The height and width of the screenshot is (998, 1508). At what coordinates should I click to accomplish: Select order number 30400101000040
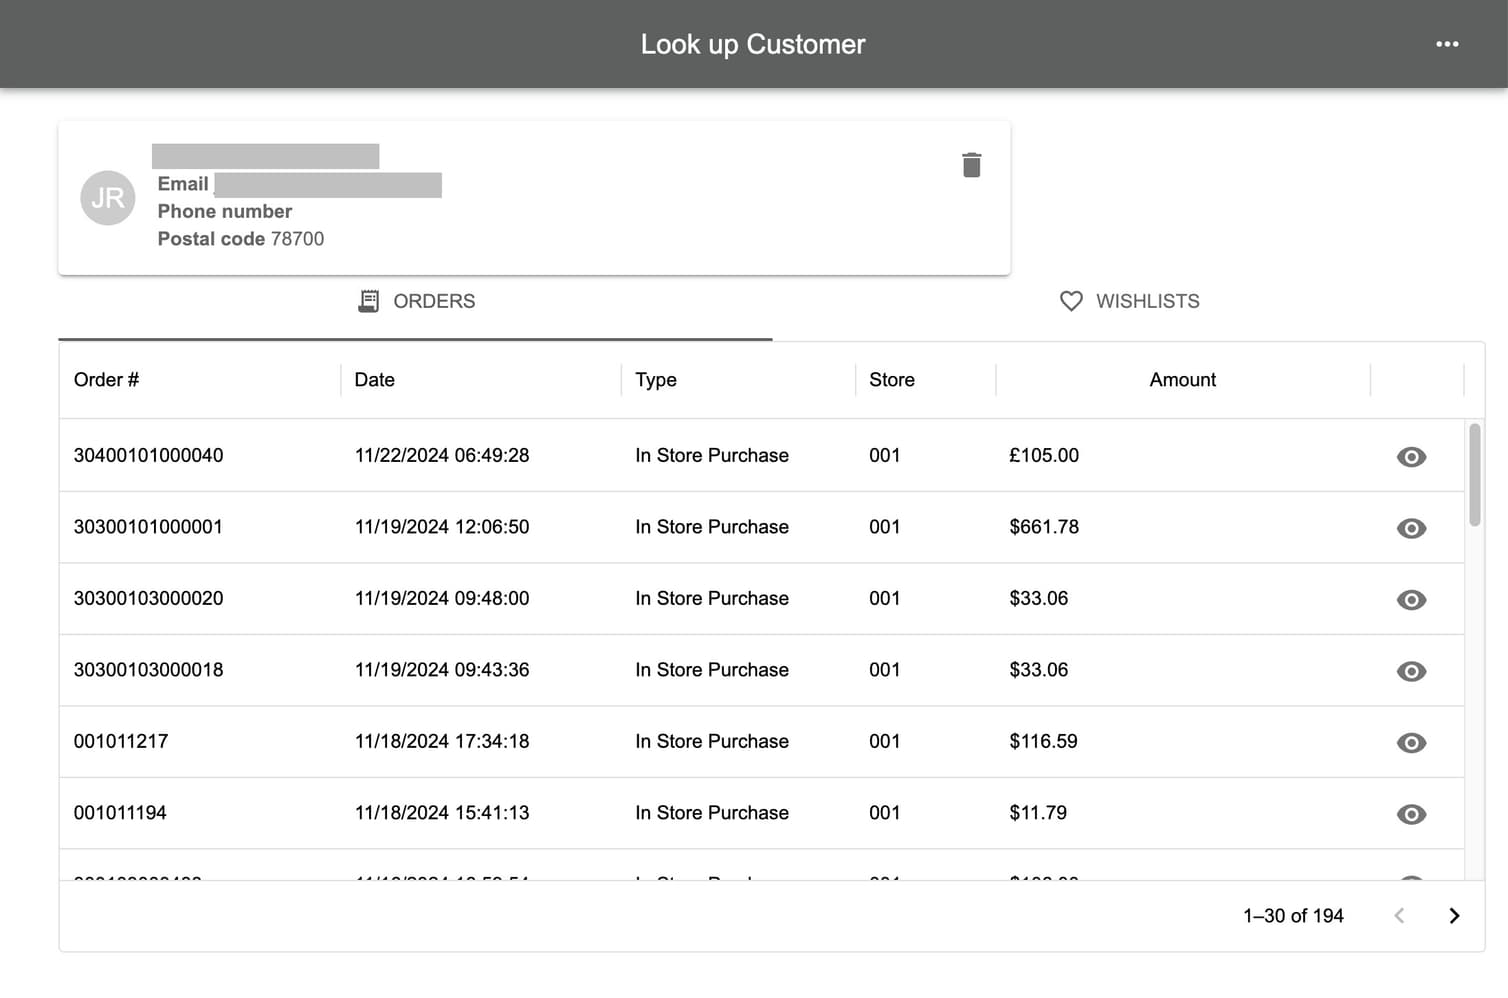[148, 455]
